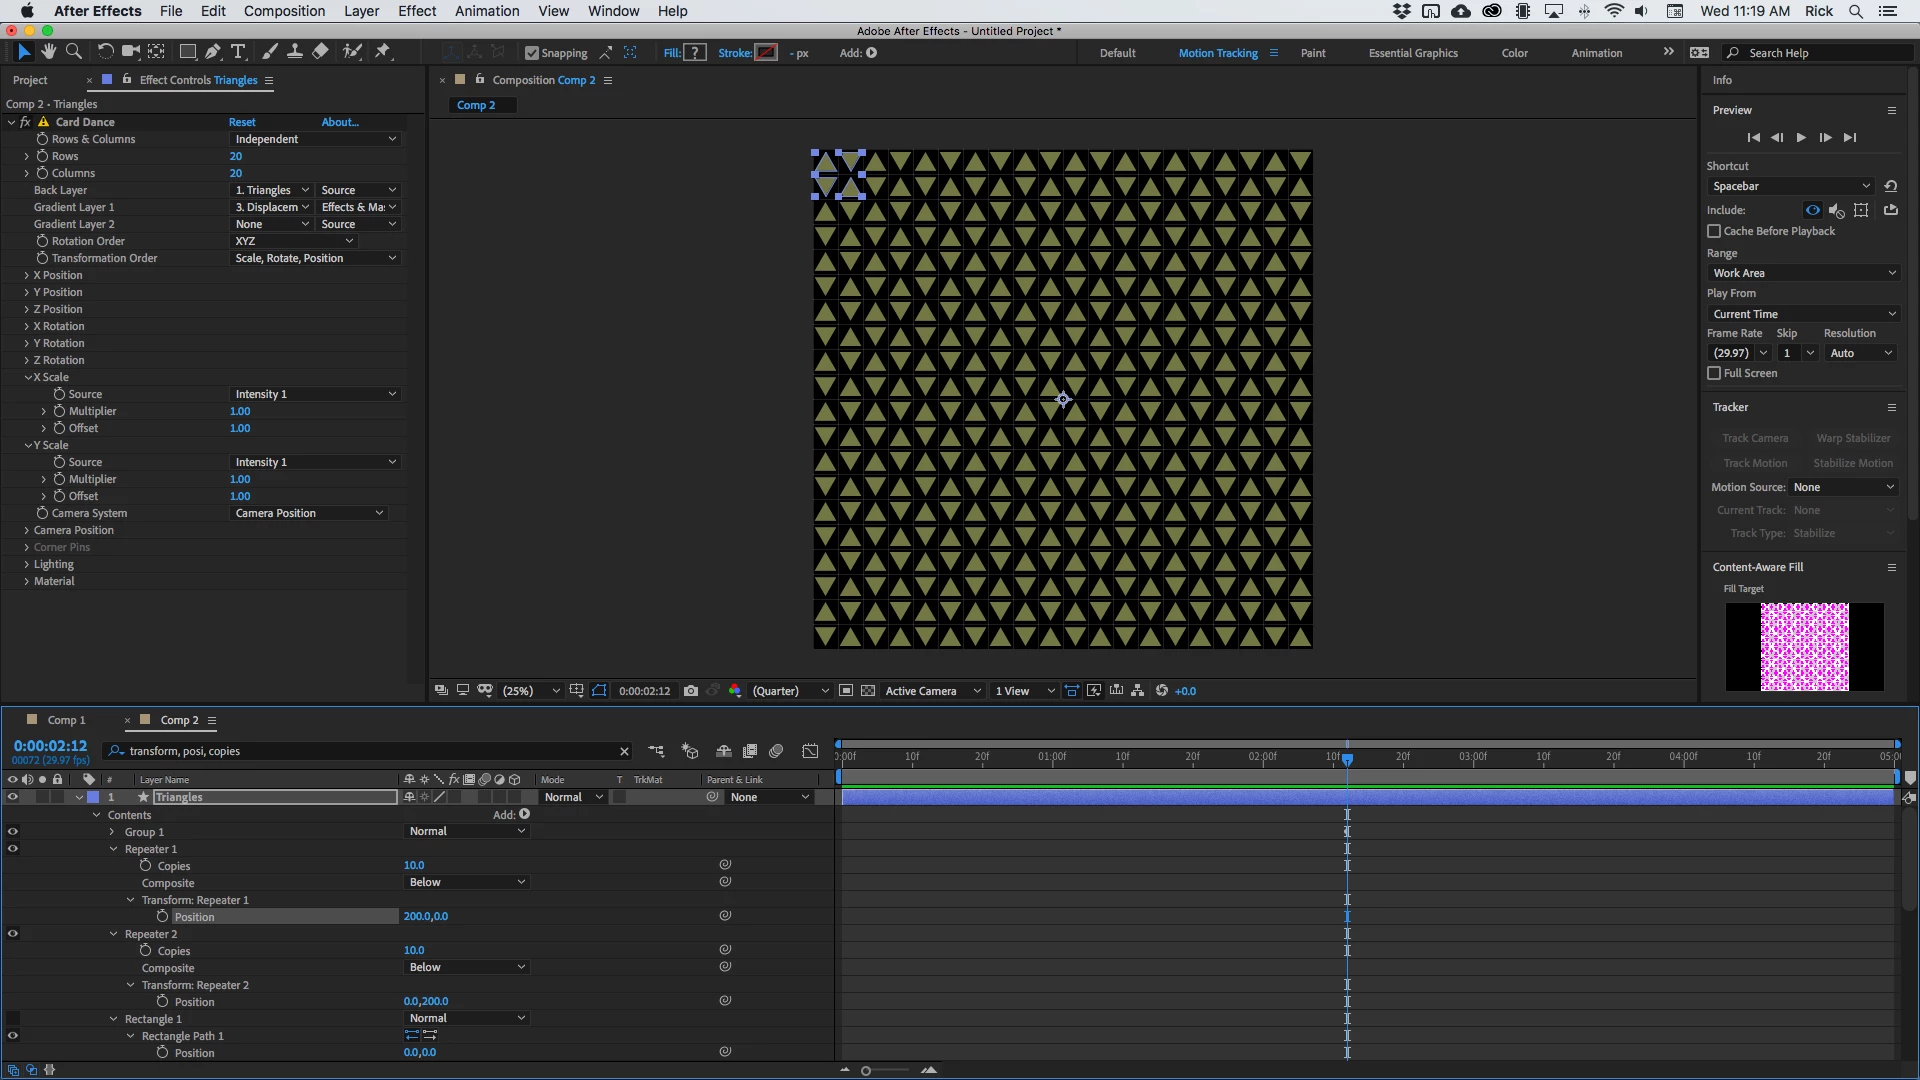Viewport: 1920px width, 1080px height.
Task: Take a snapshot with camera icon
Action: [690, 691]
